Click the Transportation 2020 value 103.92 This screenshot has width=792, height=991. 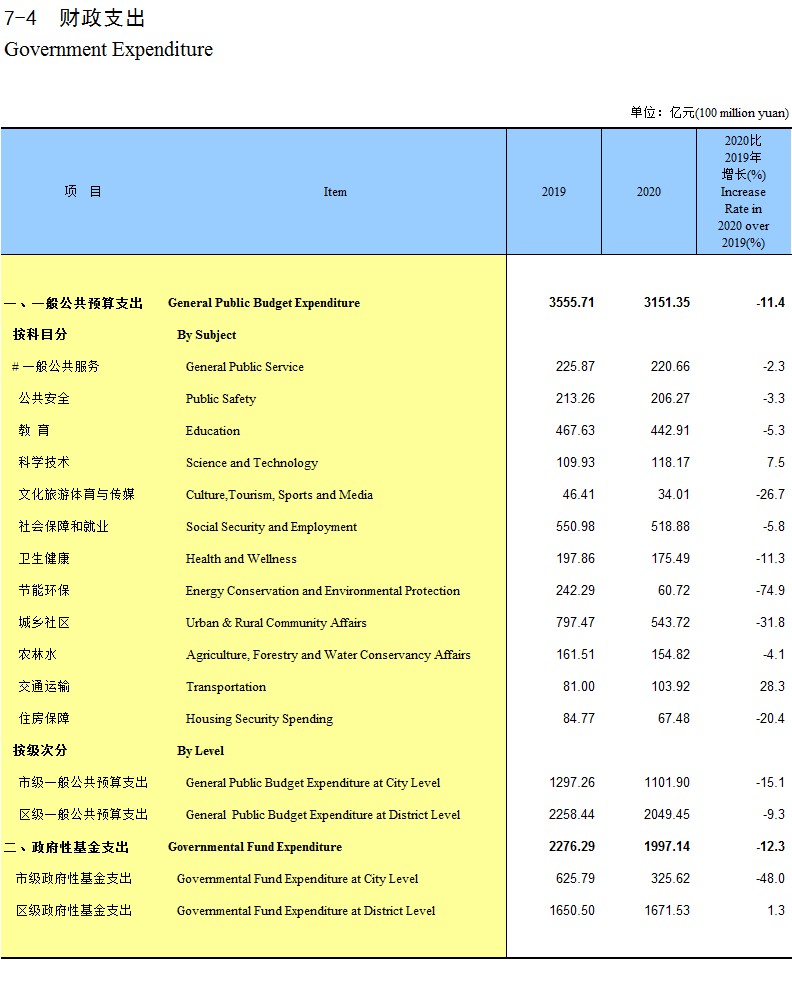[x=669, y=687]
